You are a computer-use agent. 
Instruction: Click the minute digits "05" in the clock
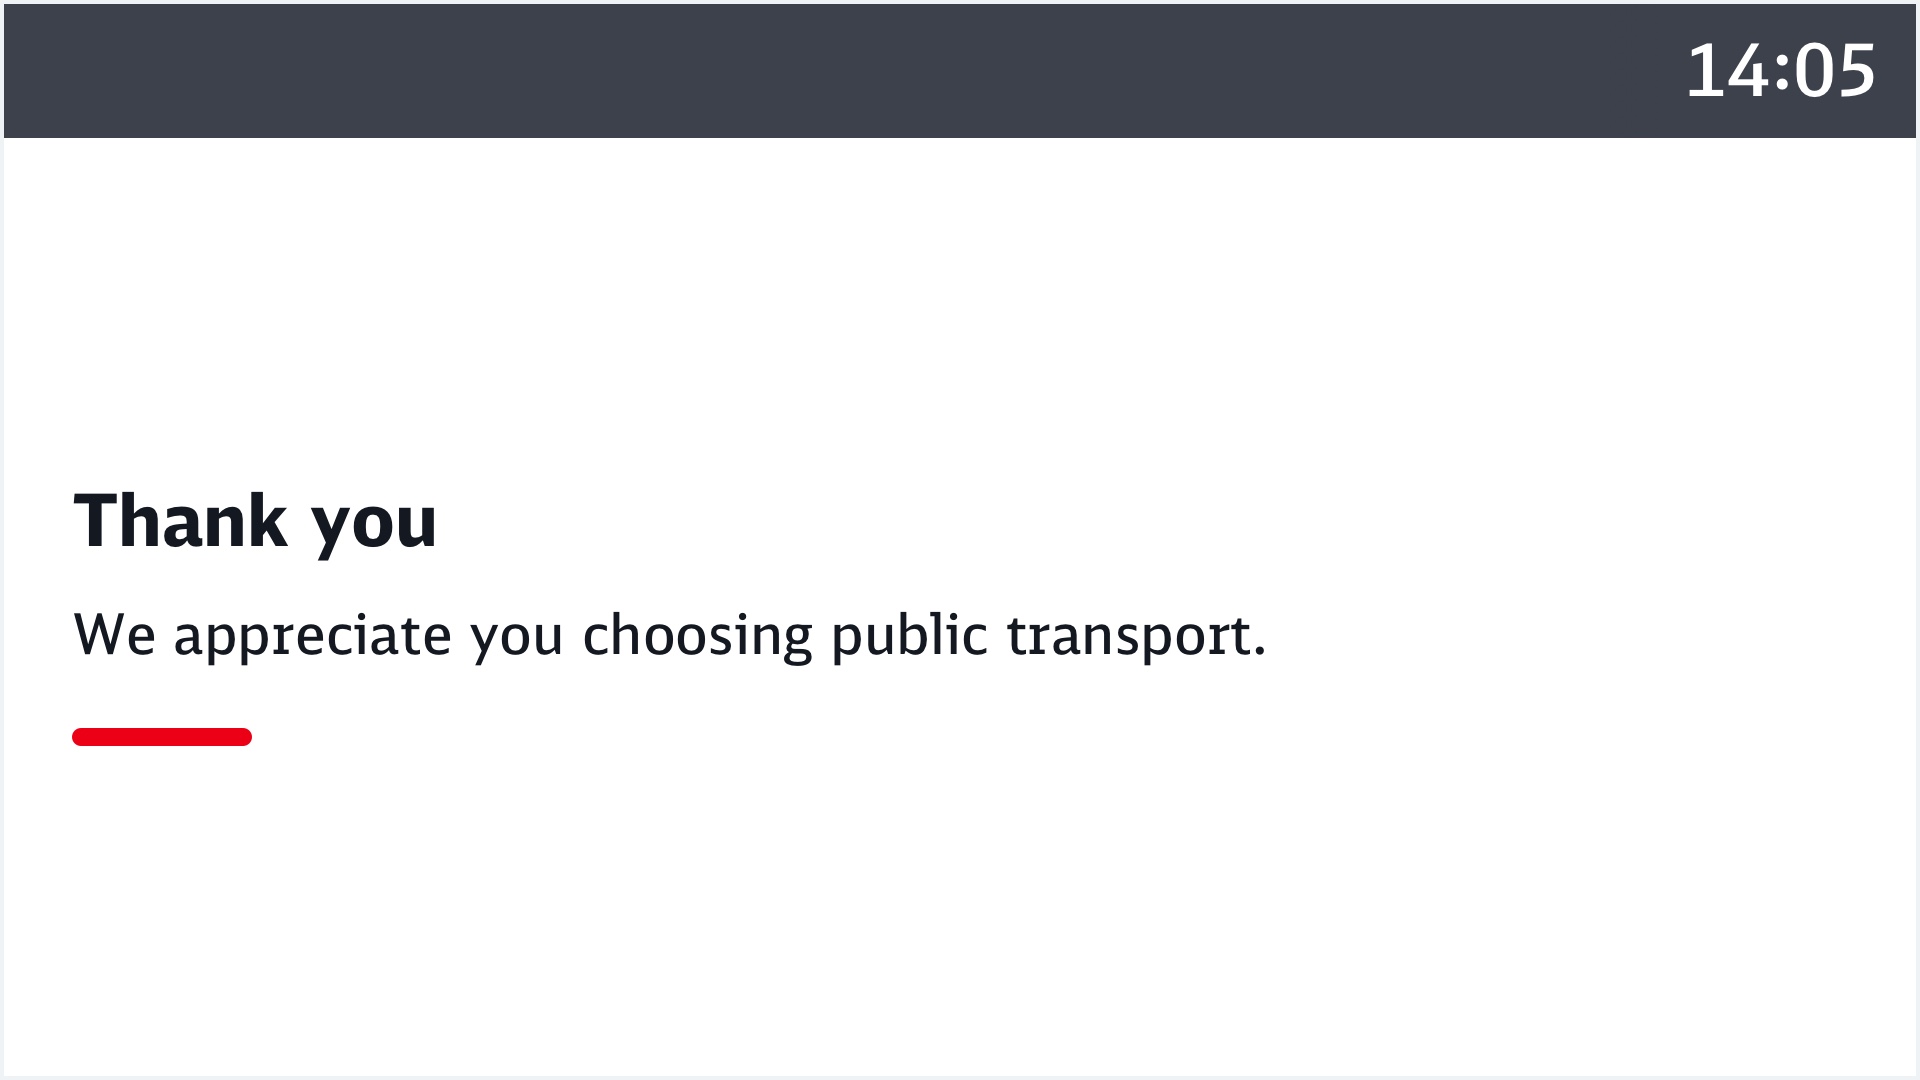(x=1834, y=71)
